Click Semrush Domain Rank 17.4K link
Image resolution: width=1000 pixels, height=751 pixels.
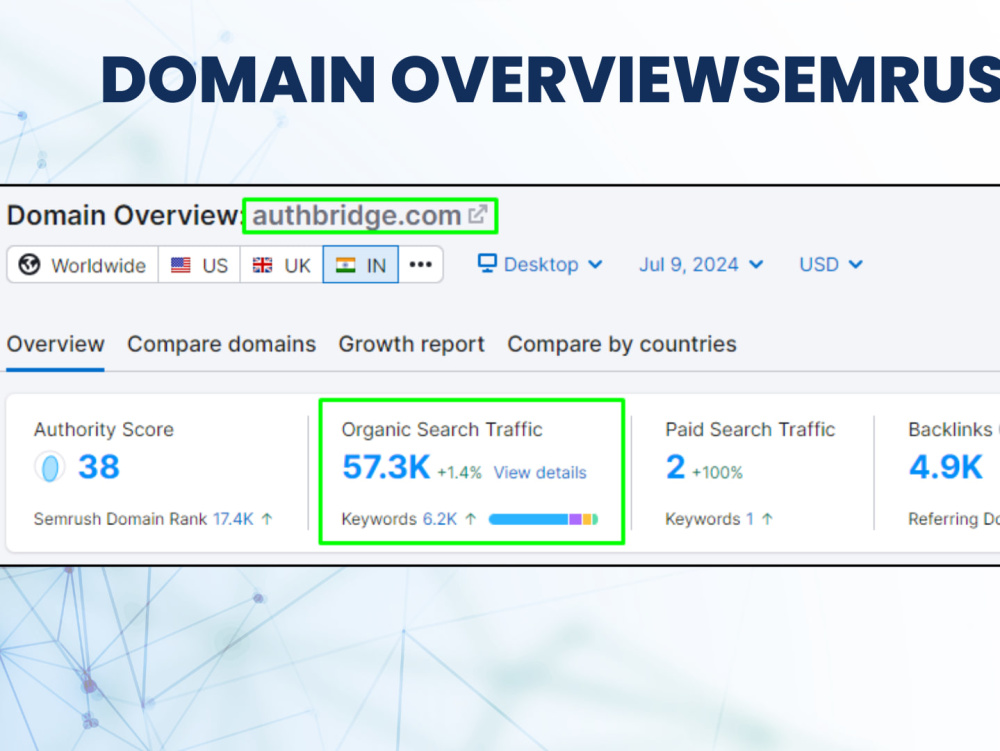pyautogui.click(x=233, y=519)
